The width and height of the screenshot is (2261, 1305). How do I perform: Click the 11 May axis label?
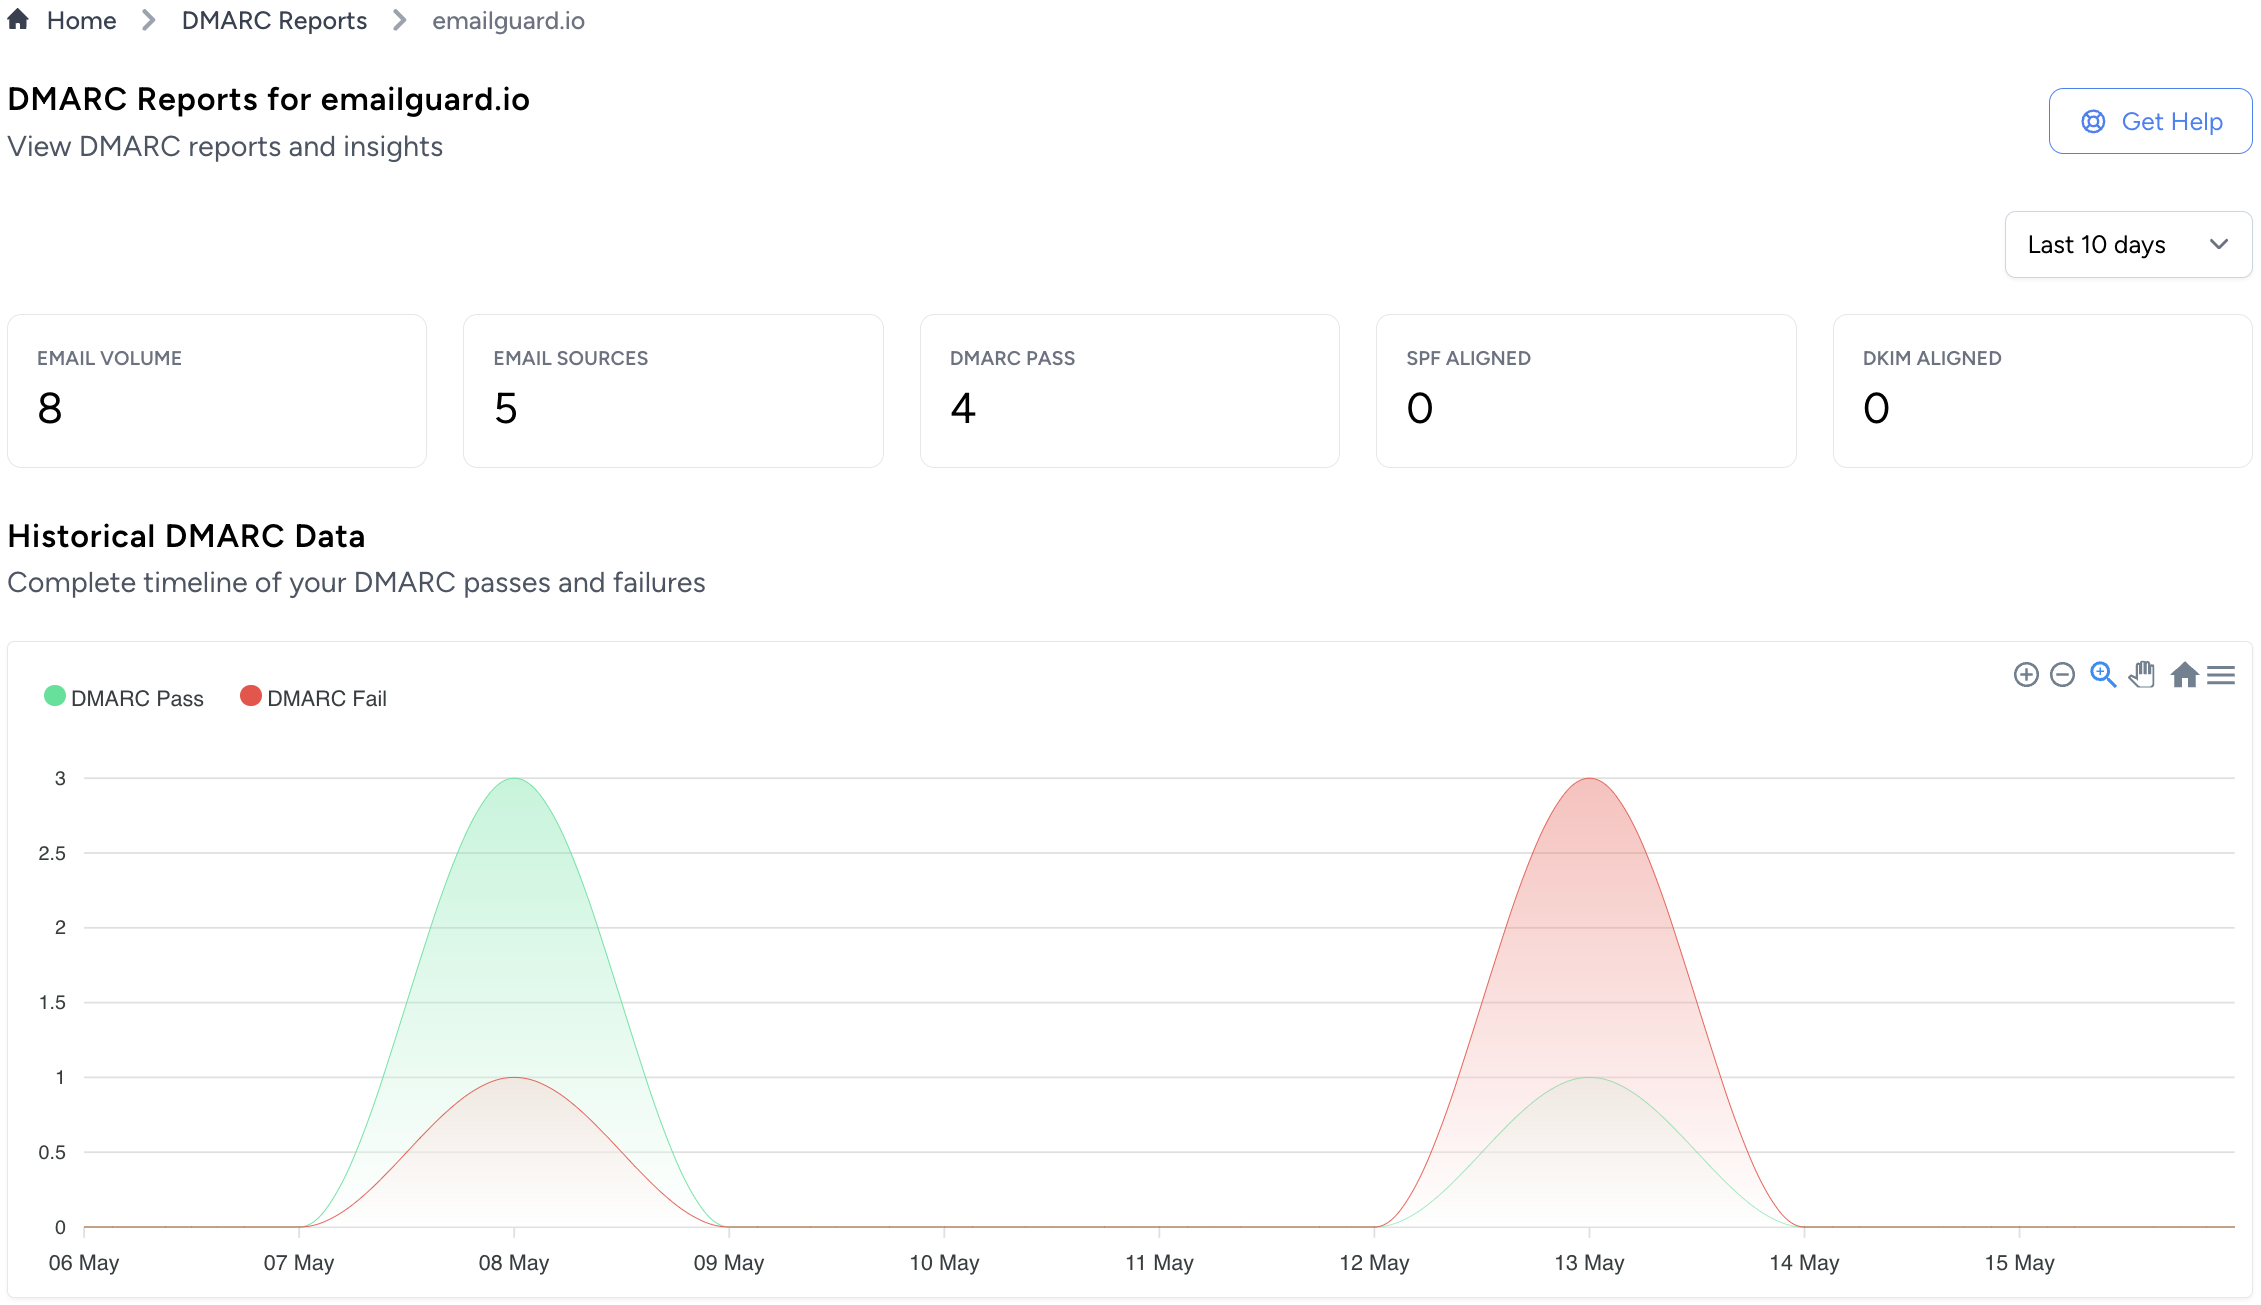tap(1159, 1263)
